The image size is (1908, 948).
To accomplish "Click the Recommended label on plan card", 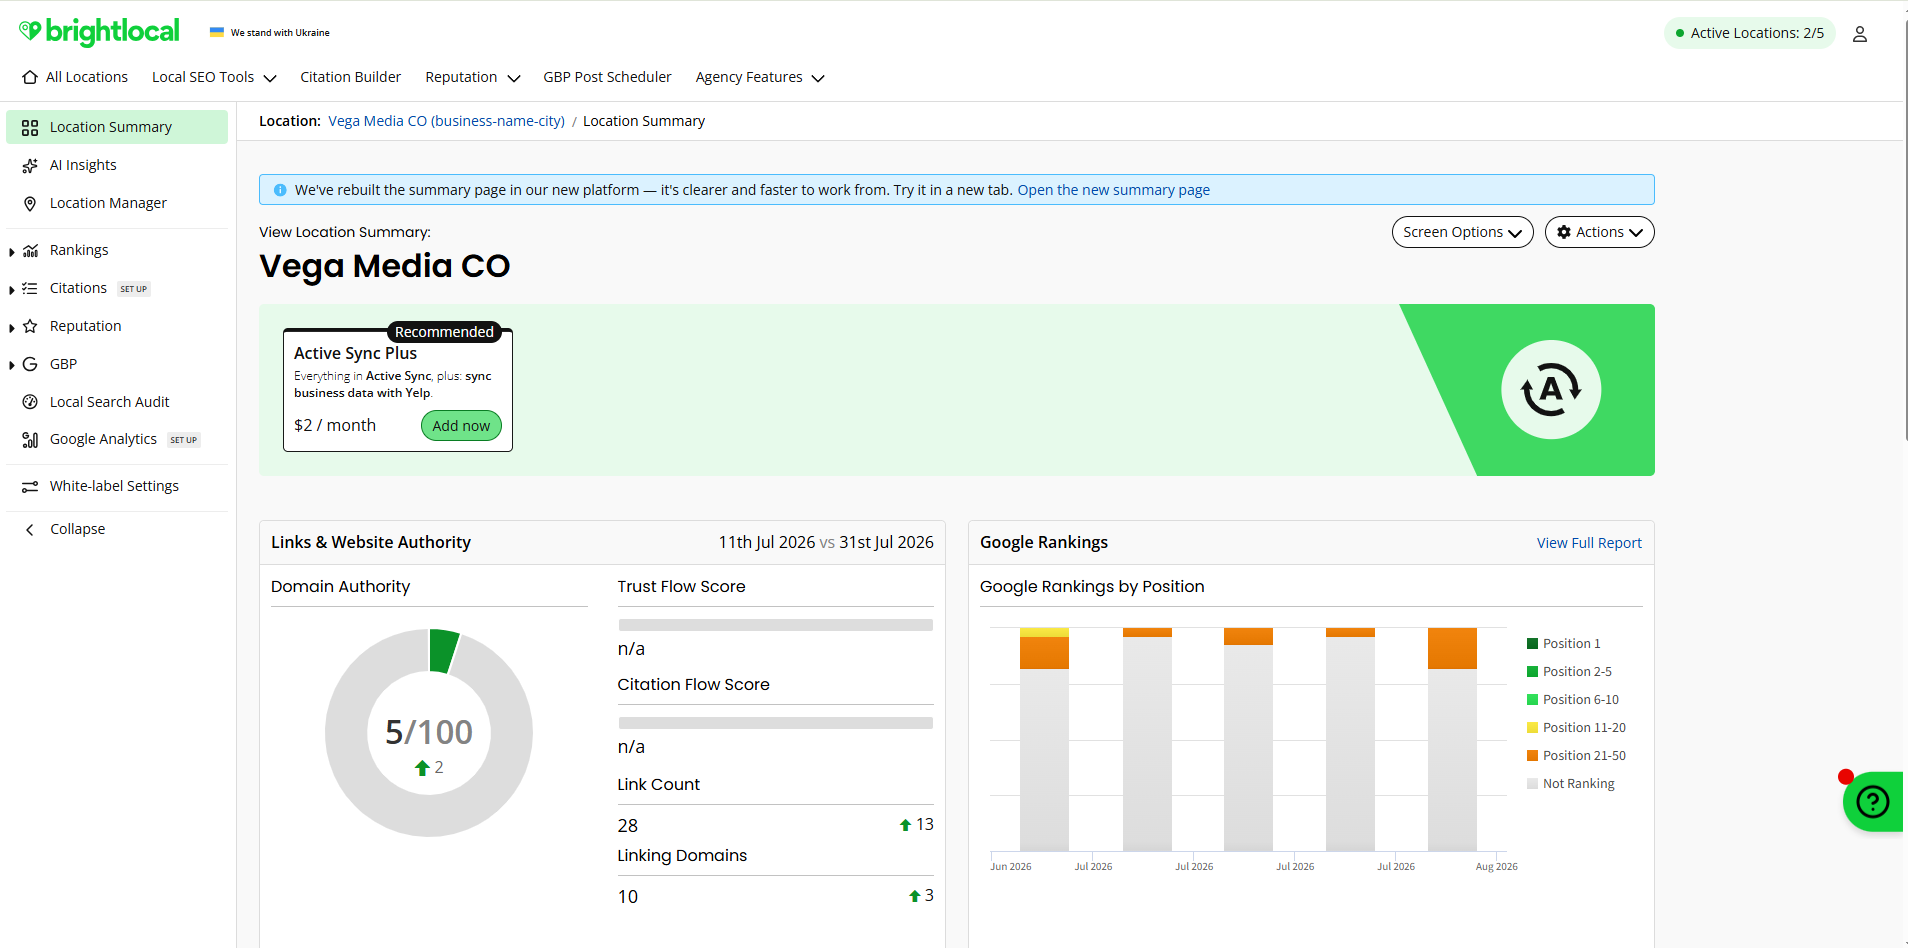I will 444,332.
